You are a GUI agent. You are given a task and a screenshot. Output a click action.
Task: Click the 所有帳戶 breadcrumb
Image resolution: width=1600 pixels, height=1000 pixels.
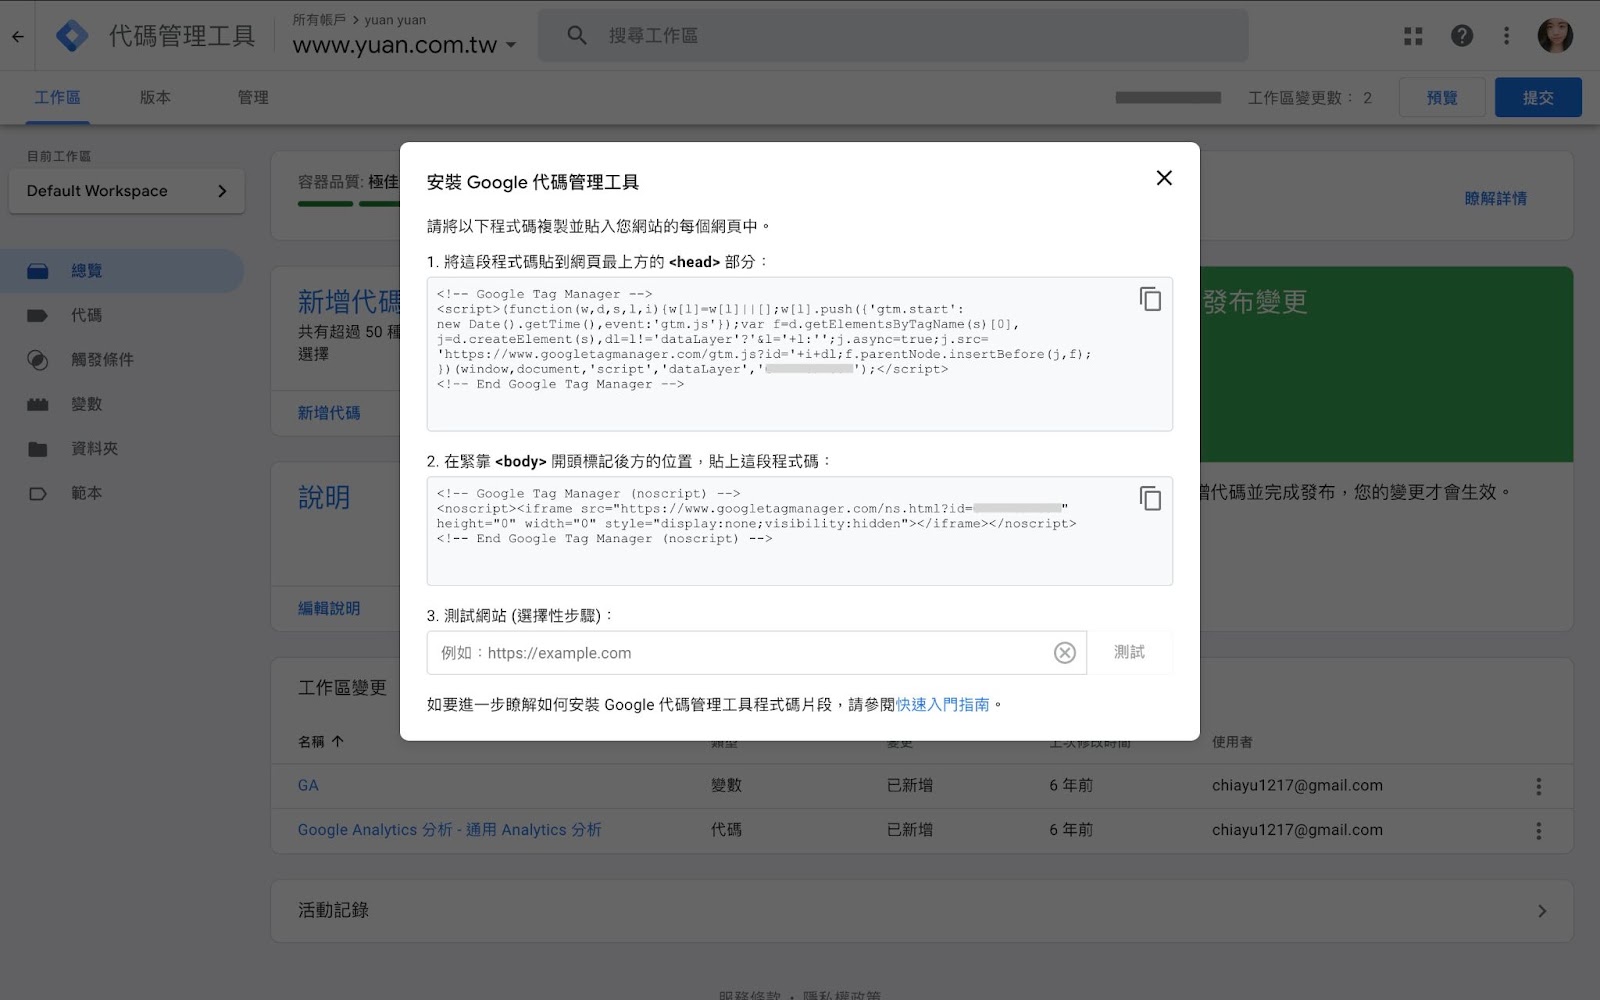coord(319,20)
